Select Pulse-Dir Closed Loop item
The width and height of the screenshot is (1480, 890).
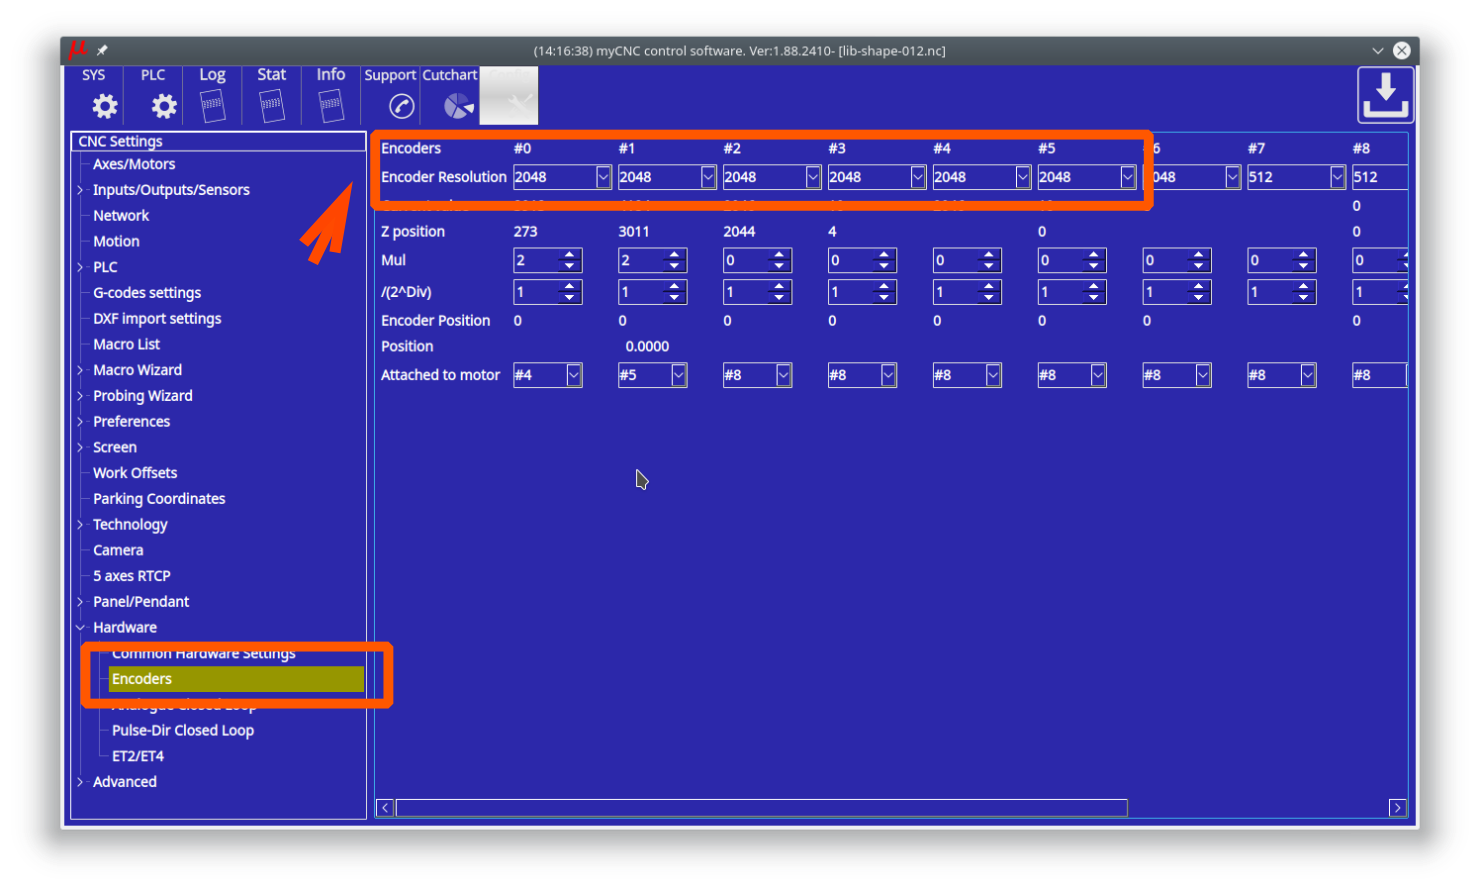[183, 731]
